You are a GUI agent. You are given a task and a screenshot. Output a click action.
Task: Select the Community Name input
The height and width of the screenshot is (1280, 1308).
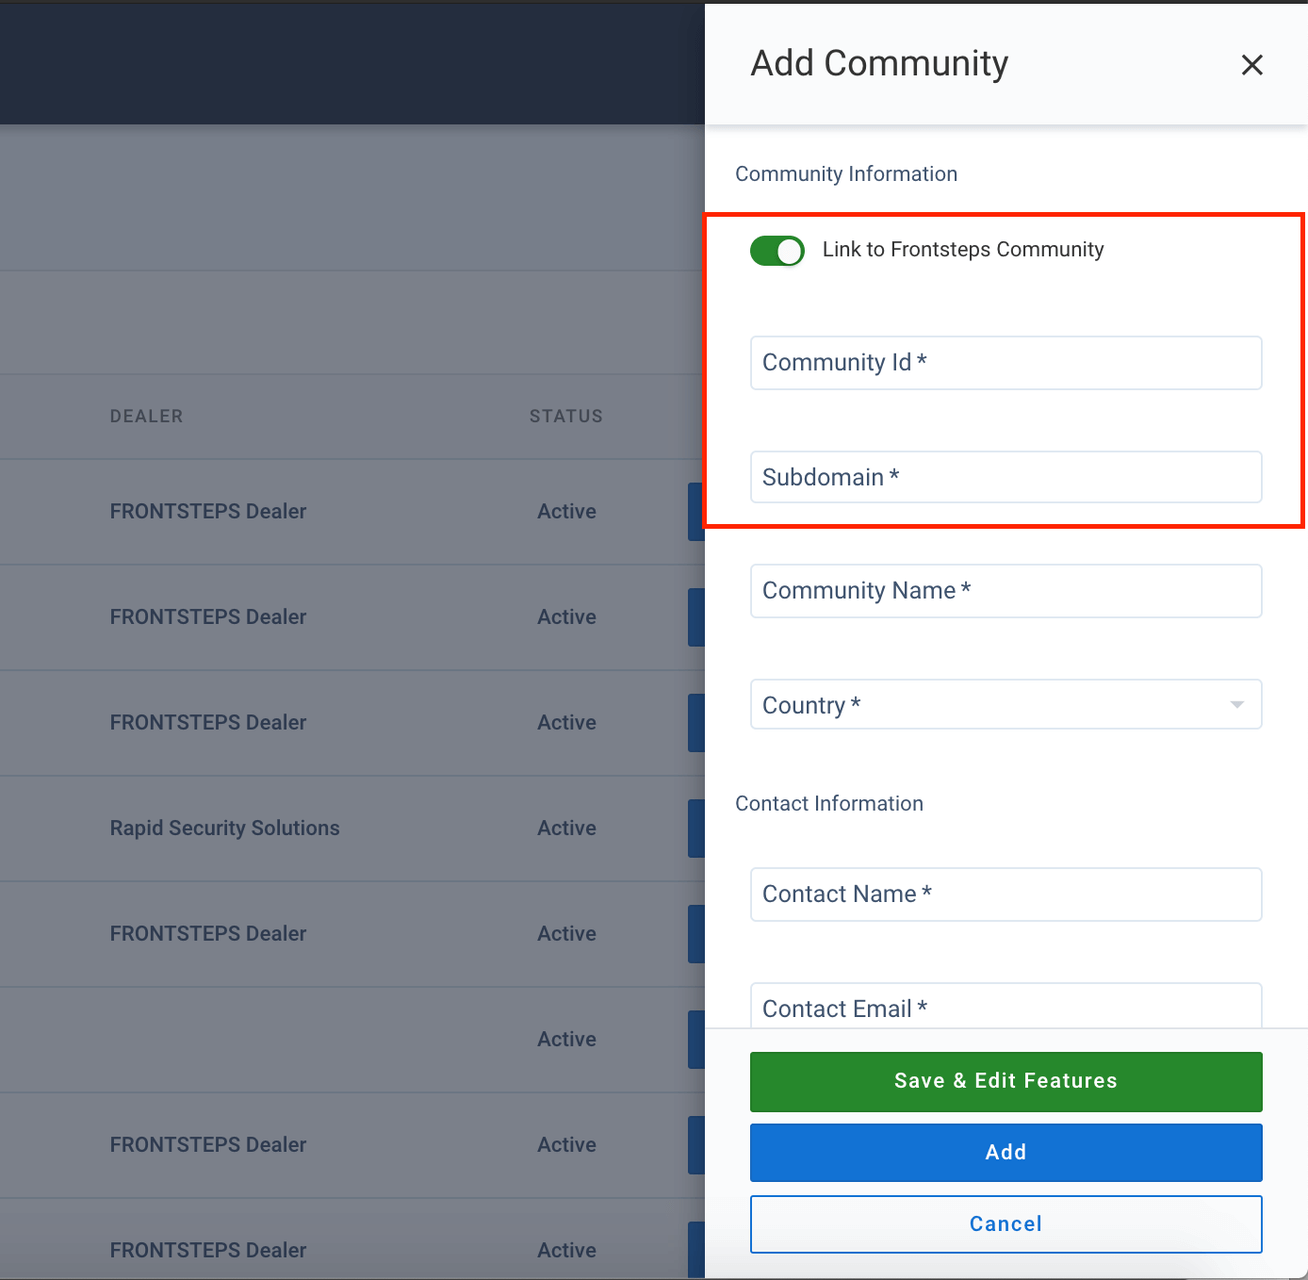[1006, 591]
